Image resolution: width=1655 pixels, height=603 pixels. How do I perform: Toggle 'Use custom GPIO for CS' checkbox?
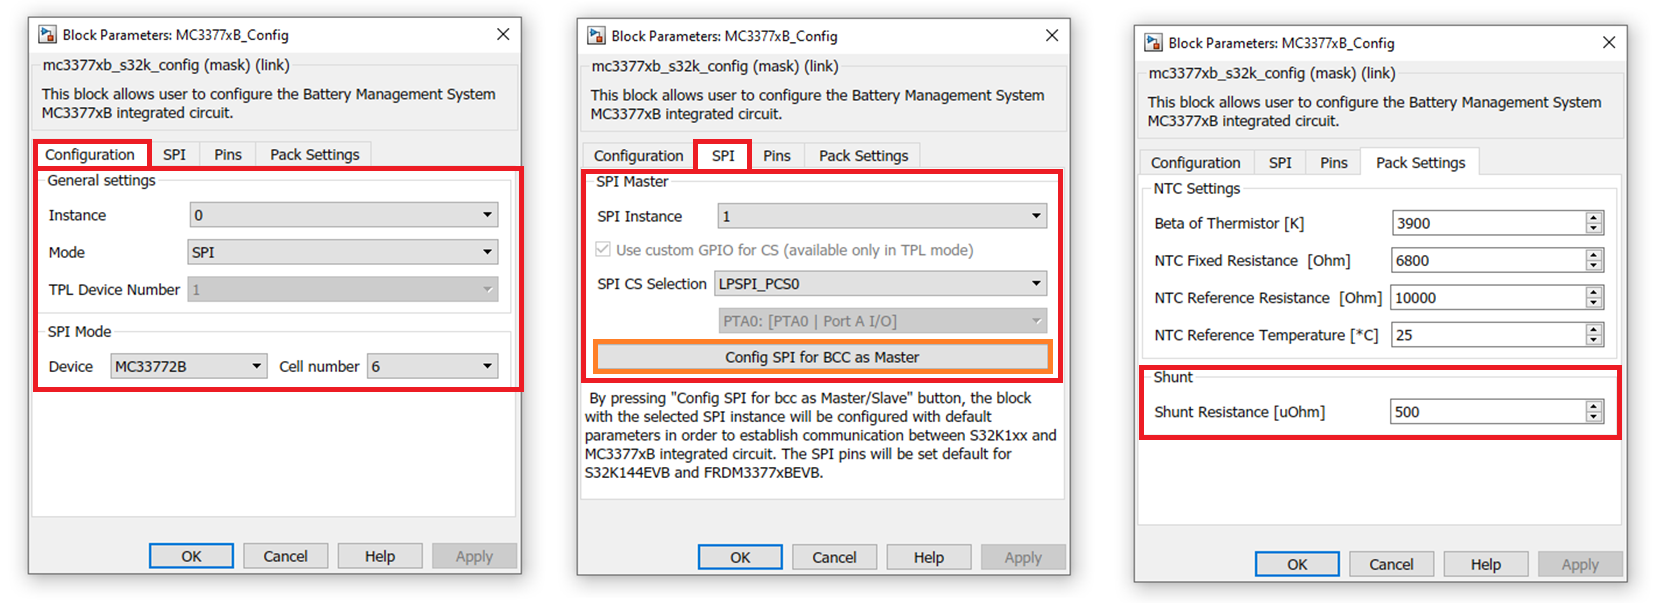coord(603,250)
